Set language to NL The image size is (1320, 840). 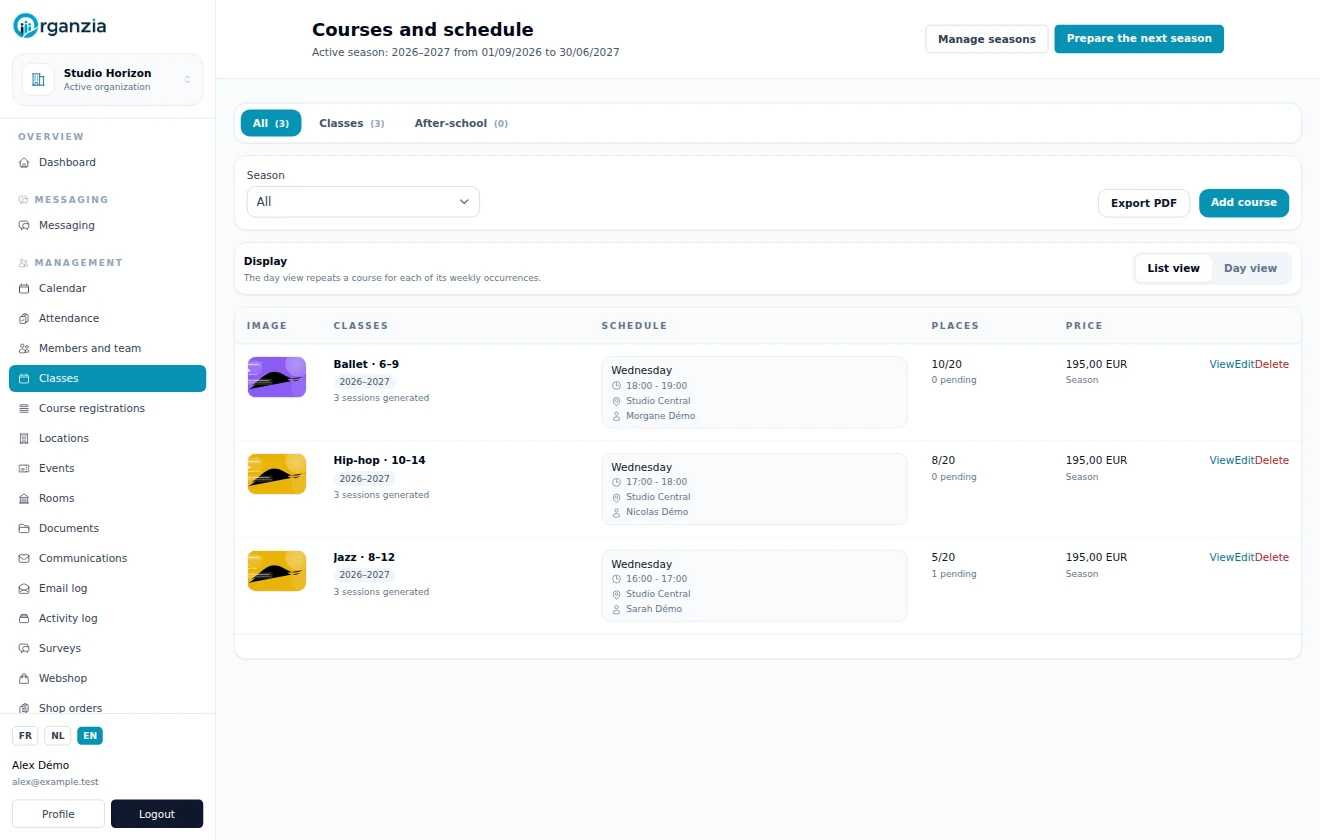coord(58,736)
